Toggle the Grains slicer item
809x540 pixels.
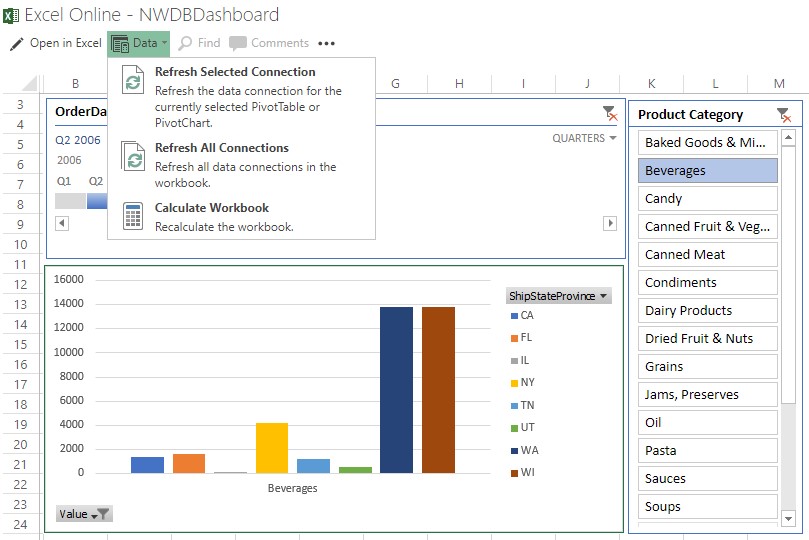point(707,366)
